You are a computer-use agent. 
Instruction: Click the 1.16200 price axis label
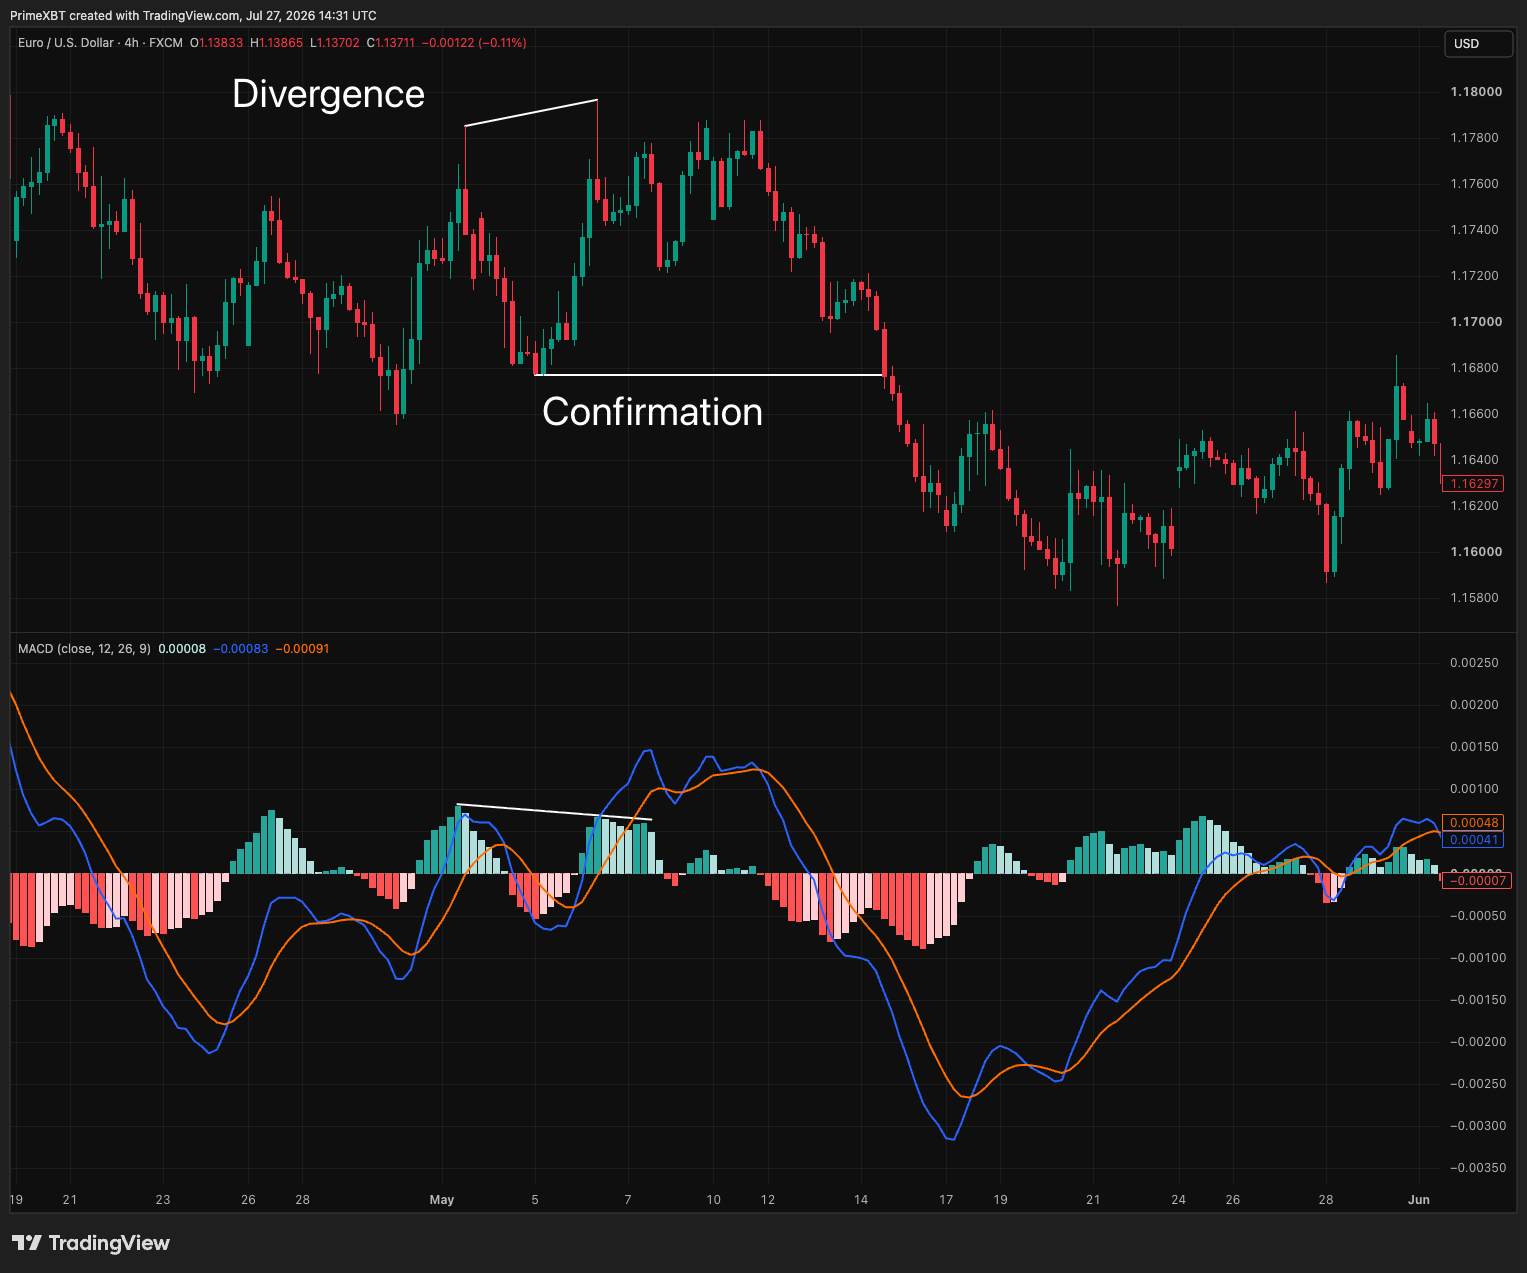(1476, 506)
